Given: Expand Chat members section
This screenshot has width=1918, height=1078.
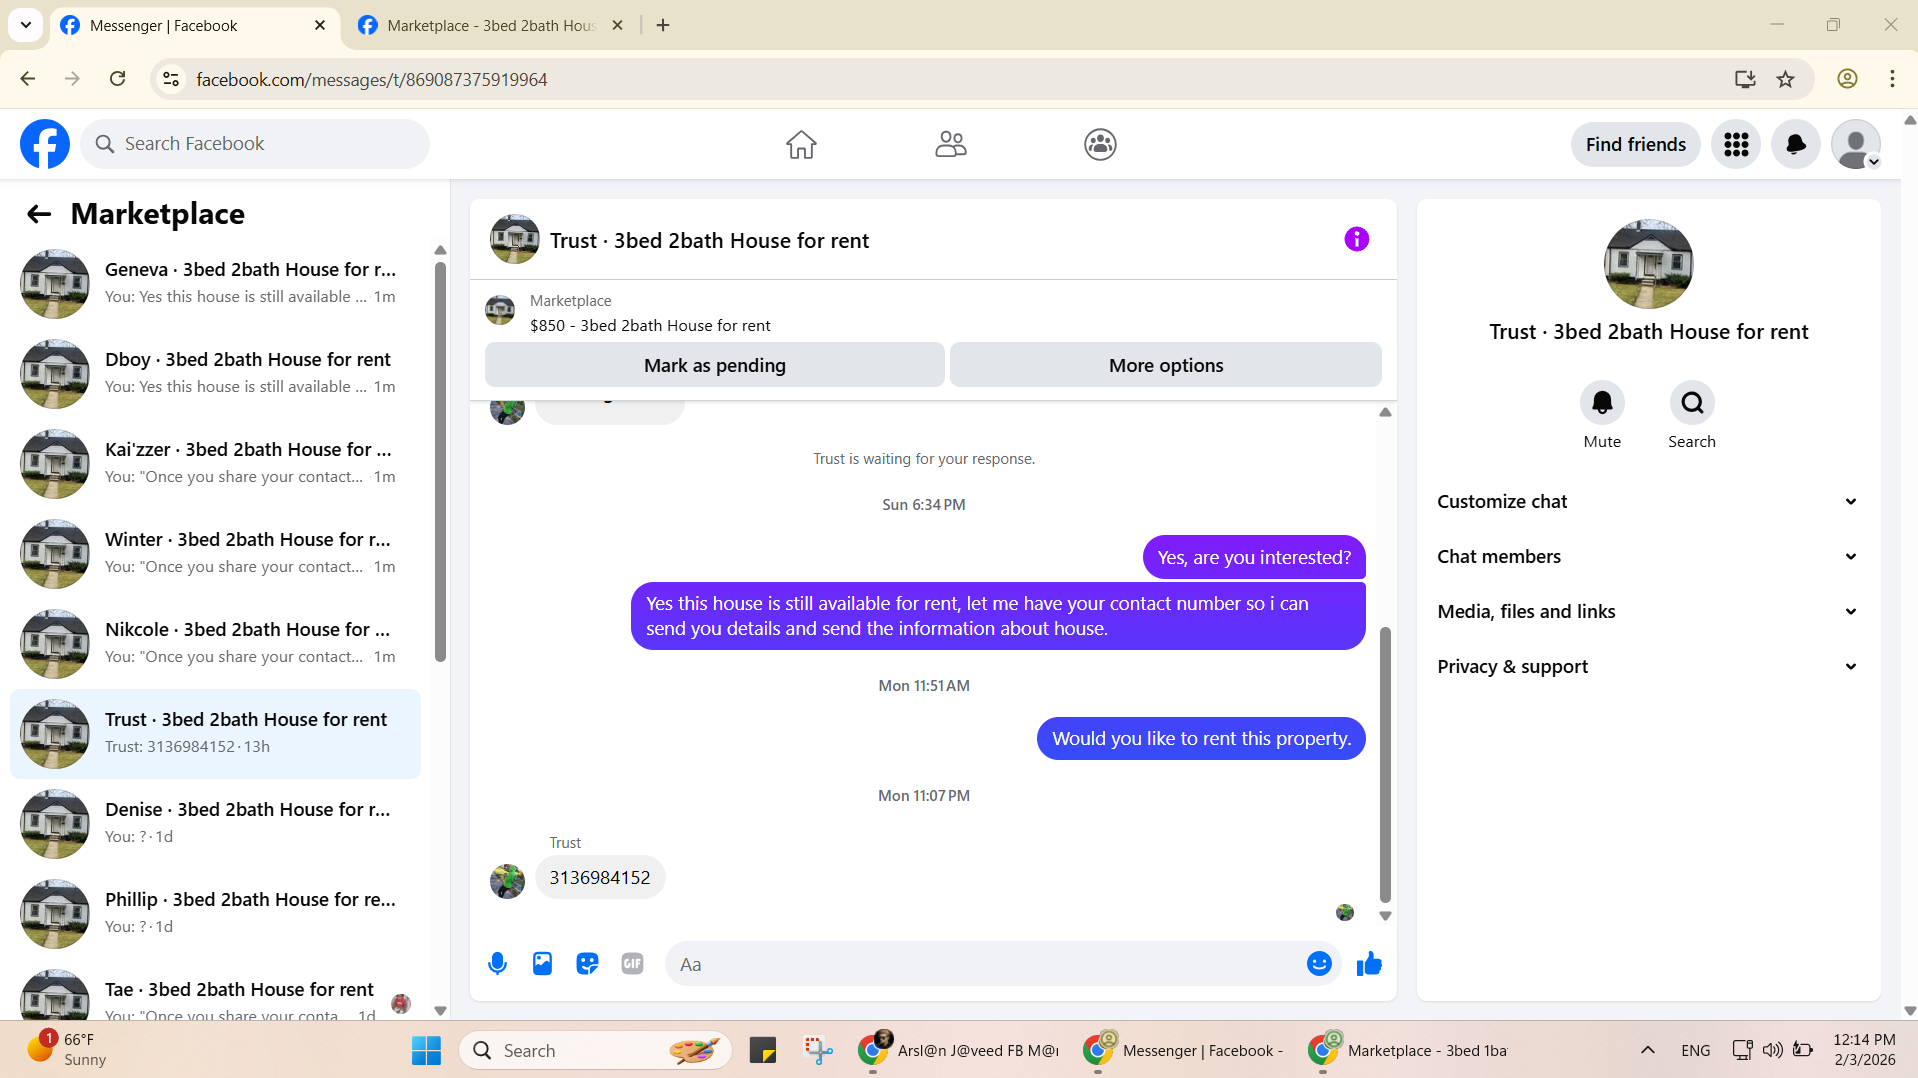Looking at the screenshot, I should pos(1648,557).
